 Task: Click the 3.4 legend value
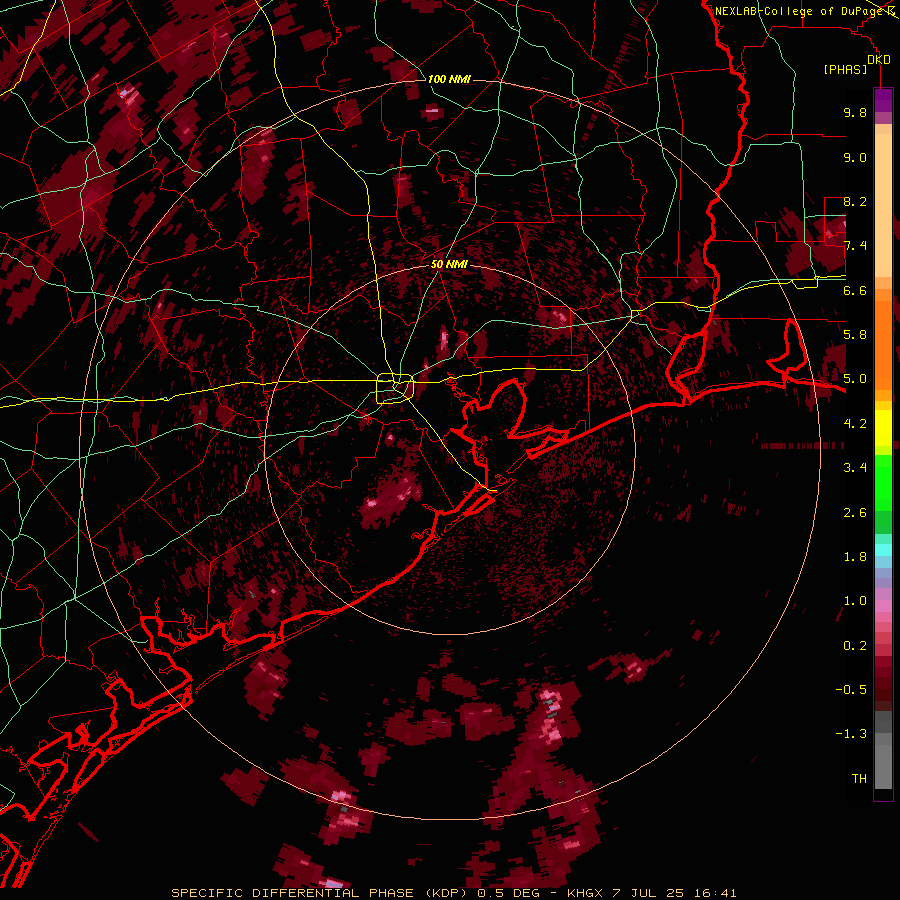point(855,468)
